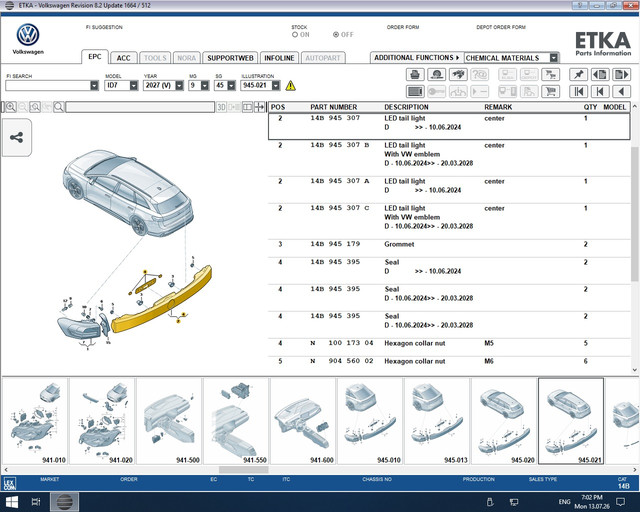Click the helmet icon beside the print button
640x512 pixels.
tap(436, 75)
